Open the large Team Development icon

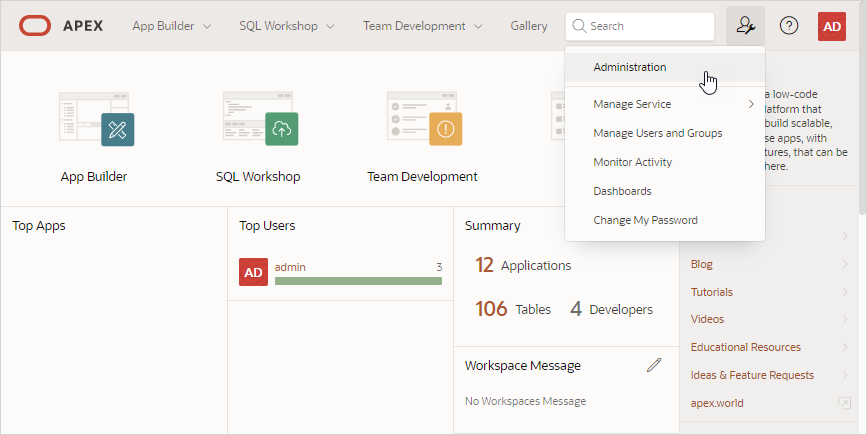(x=424, y=118)
